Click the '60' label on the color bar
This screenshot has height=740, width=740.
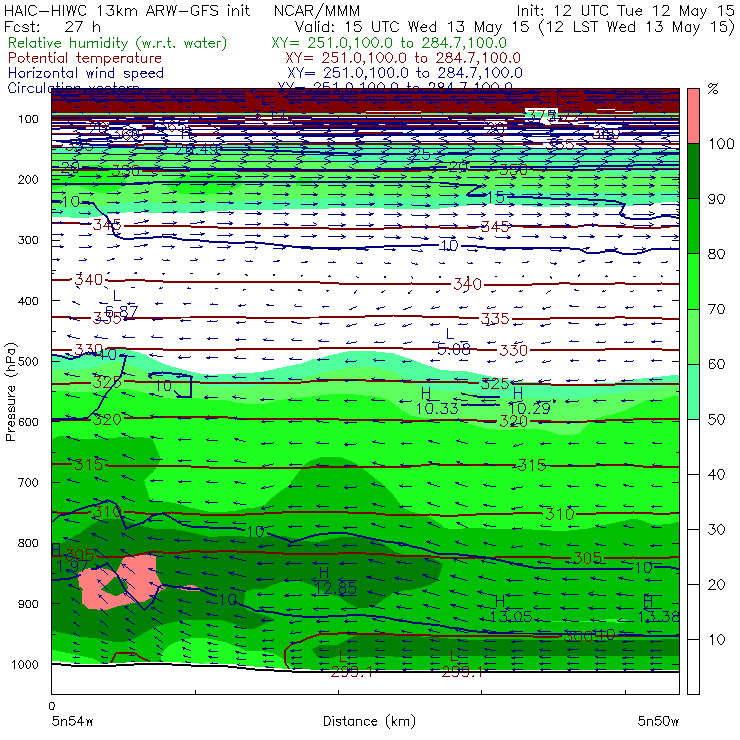pyautogui.click(x=716, y=364)
